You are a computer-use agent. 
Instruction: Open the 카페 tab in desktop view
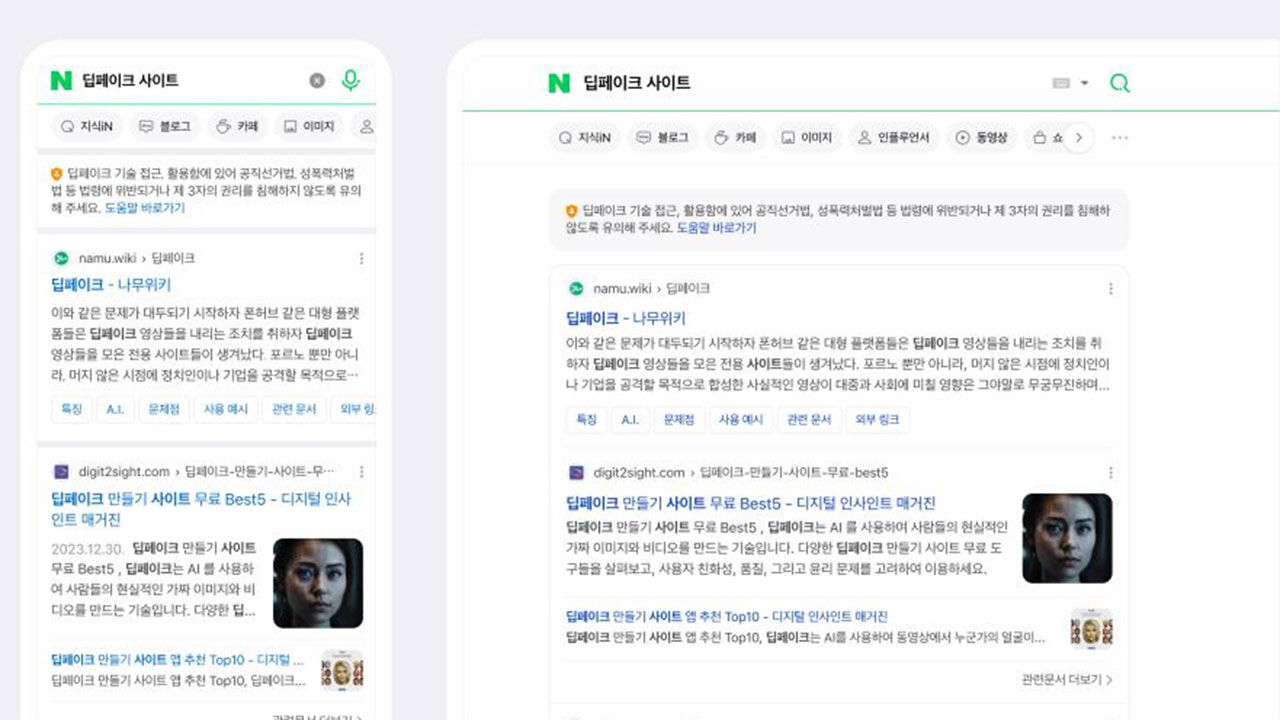[x=736, y=138]
